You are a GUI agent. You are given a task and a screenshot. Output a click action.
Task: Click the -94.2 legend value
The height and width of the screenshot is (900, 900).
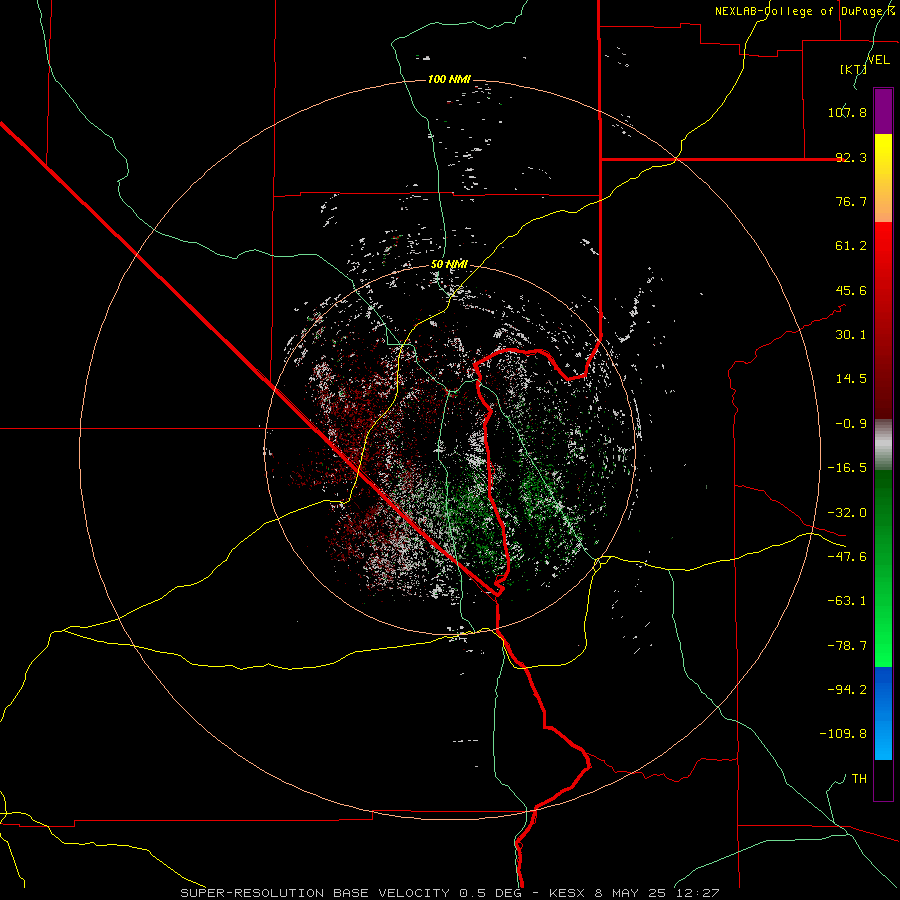point(847,690)
